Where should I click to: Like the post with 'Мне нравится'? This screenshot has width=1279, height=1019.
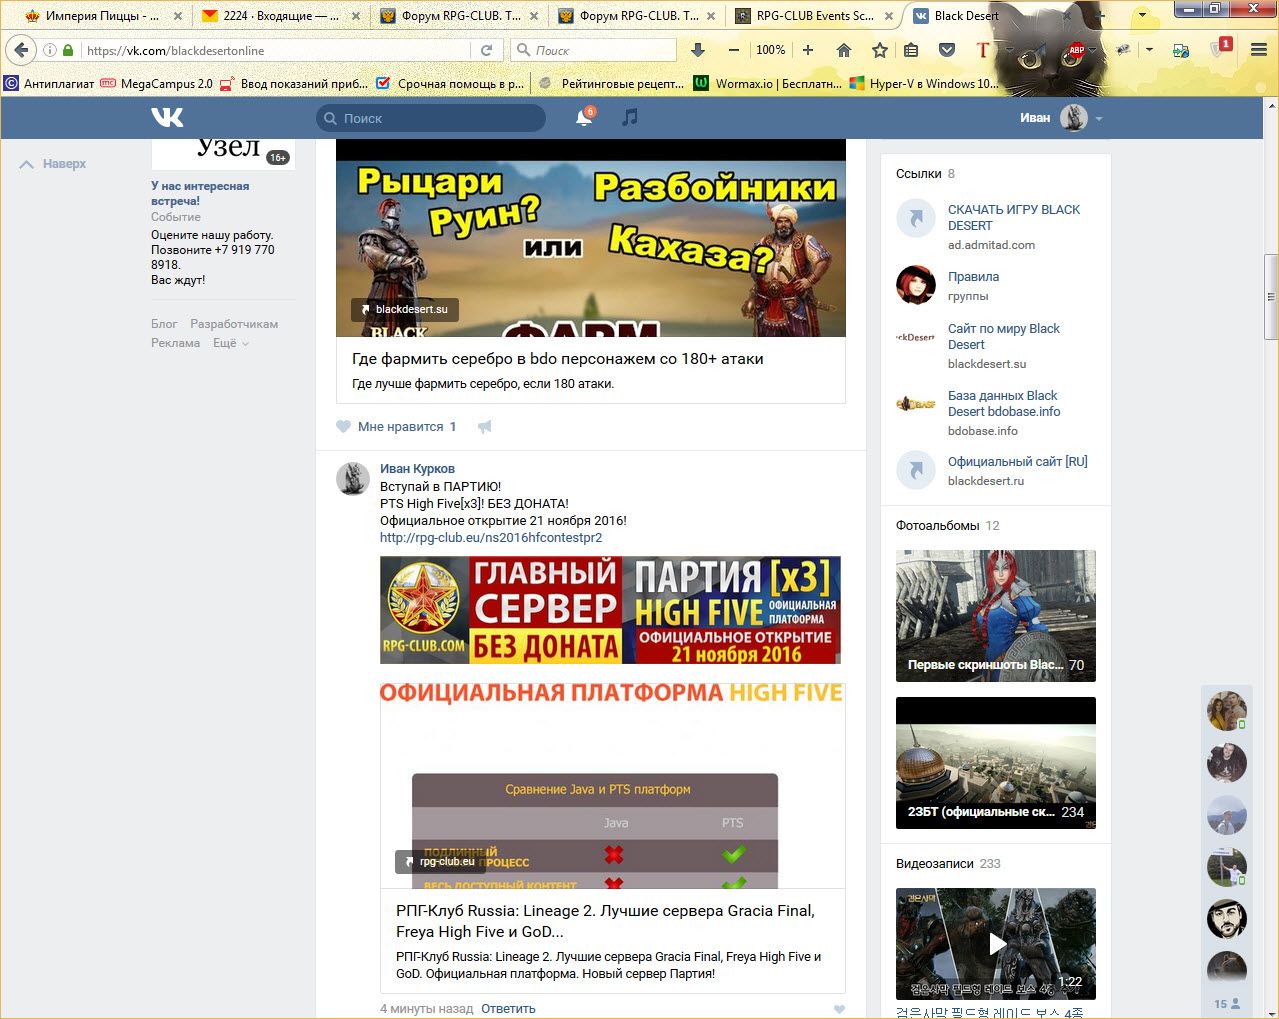(x=399, y=427)
